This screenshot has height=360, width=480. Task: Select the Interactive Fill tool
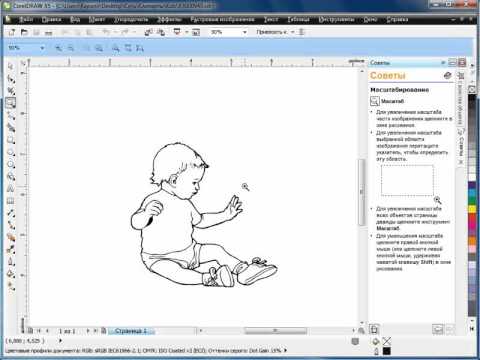point(11,286)
